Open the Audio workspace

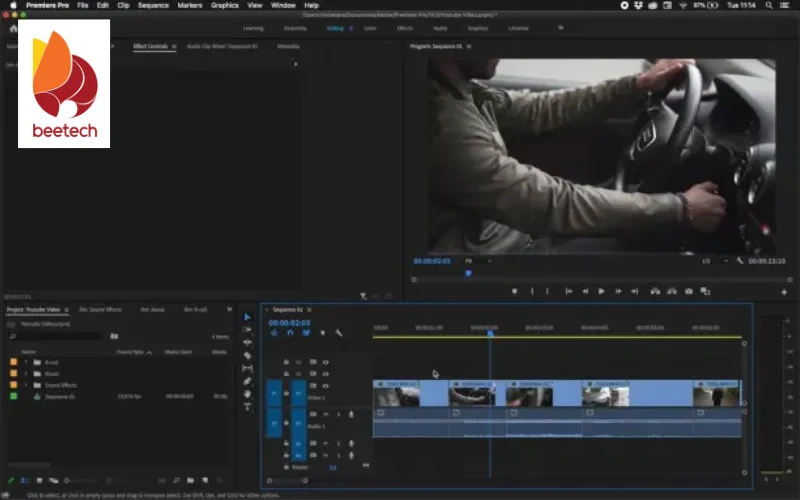(x=440, y=28)
